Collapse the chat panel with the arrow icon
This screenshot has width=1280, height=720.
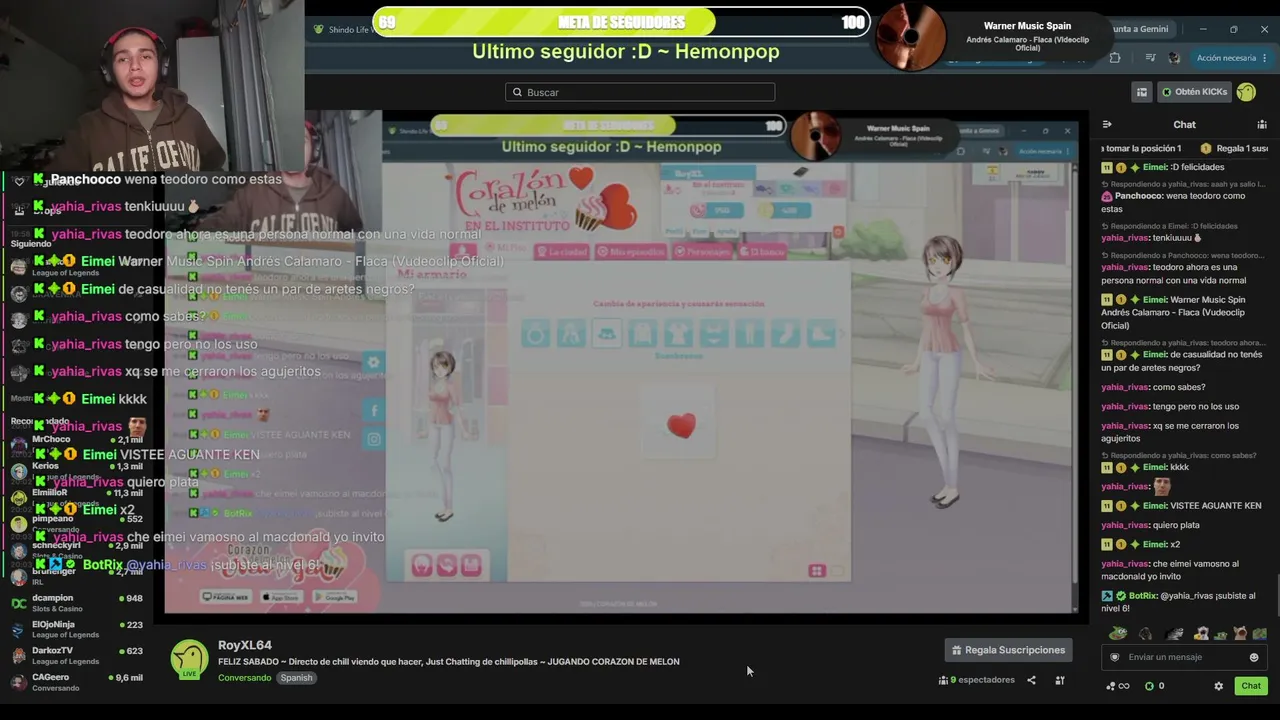1107,125
